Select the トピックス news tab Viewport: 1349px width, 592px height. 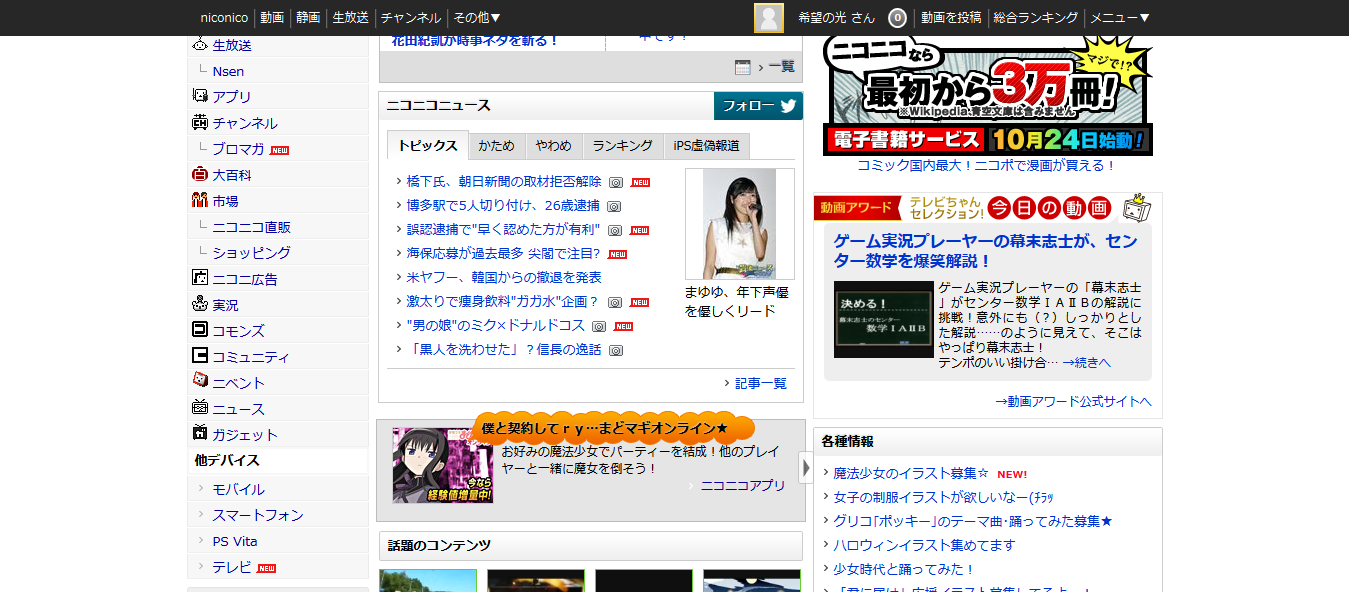click(427, 146)
